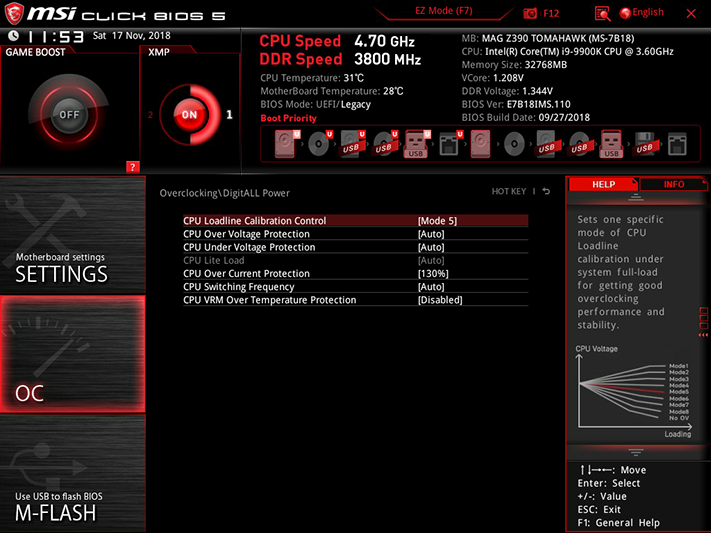Image resolution: width=711 pixels, height=533 pixels.
Task: Click the red question mark help icon
Action: click(x=132, y=167)
